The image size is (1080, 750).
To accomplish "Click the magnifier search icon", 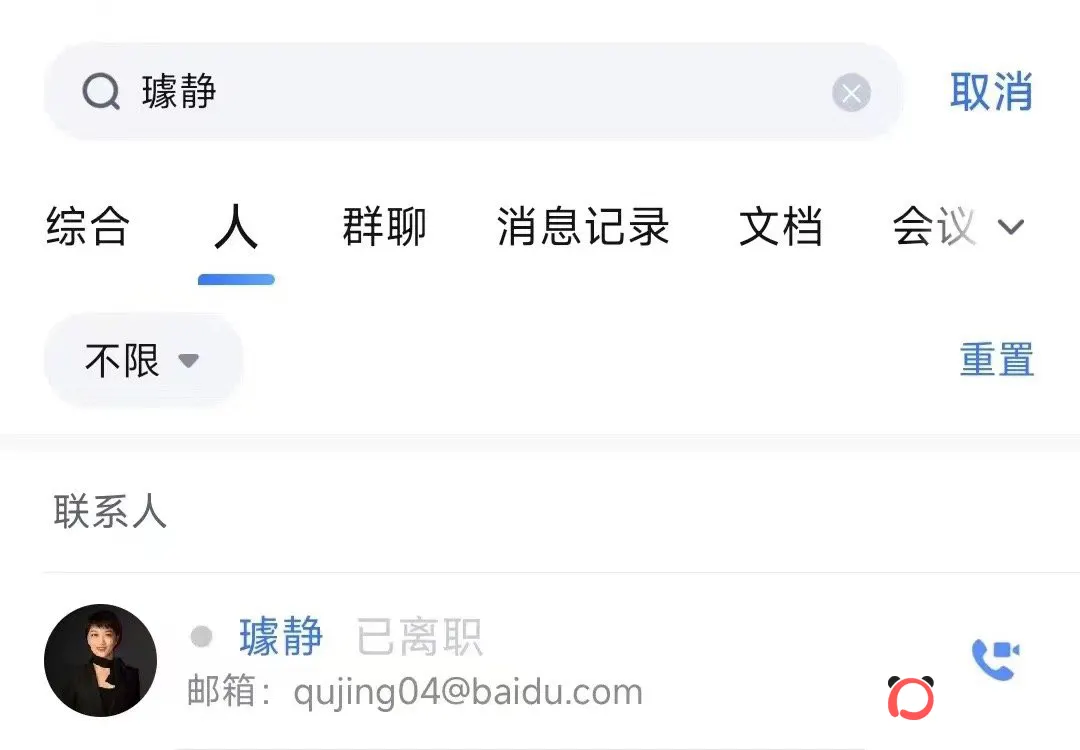I will click(x=101, y=92).
